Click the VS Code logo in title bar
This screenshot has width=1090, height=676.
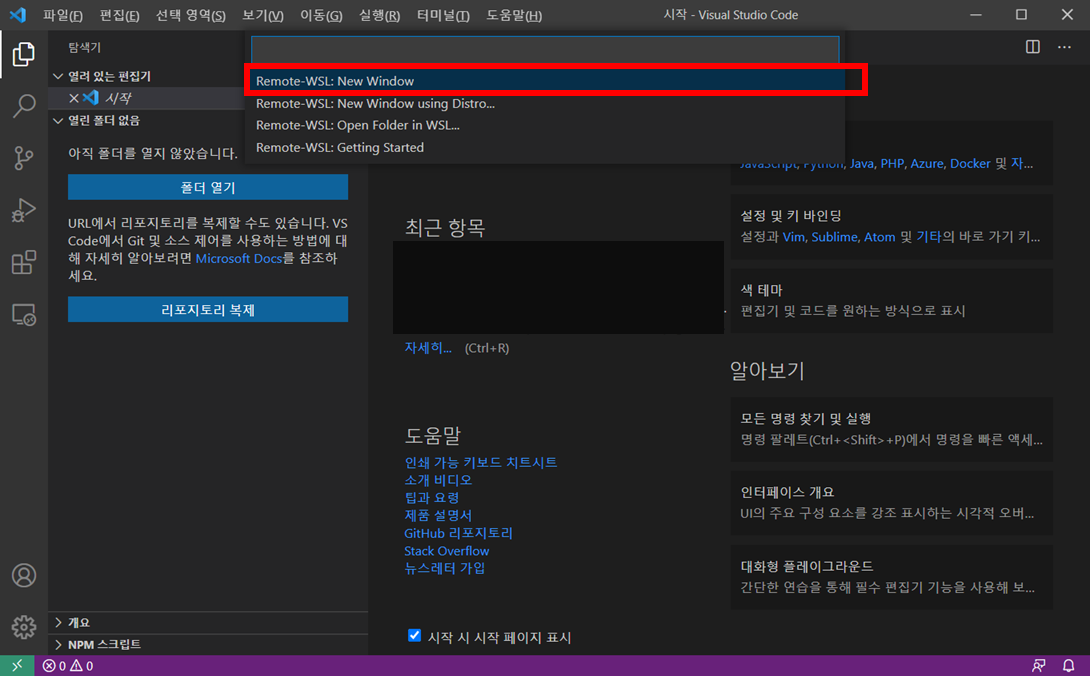pyautogui.click(x=18, y=15)
